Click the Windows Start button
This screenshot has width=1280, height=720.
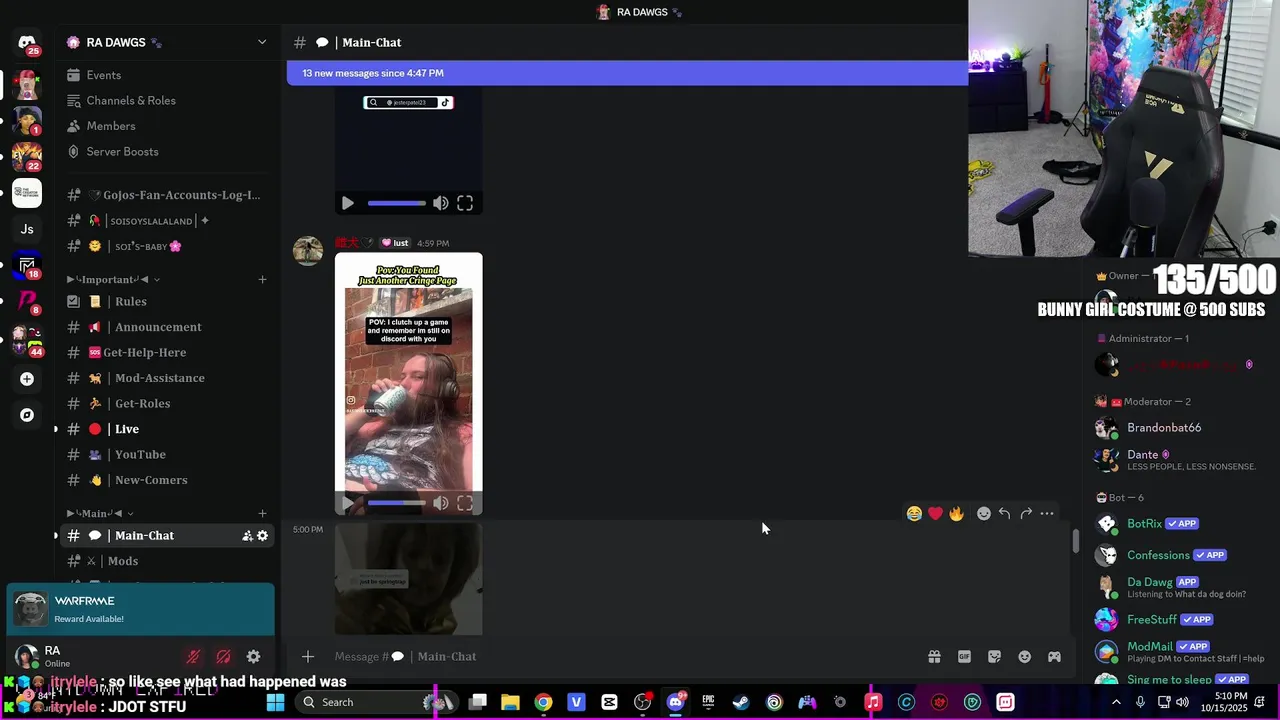click(275, 702)
